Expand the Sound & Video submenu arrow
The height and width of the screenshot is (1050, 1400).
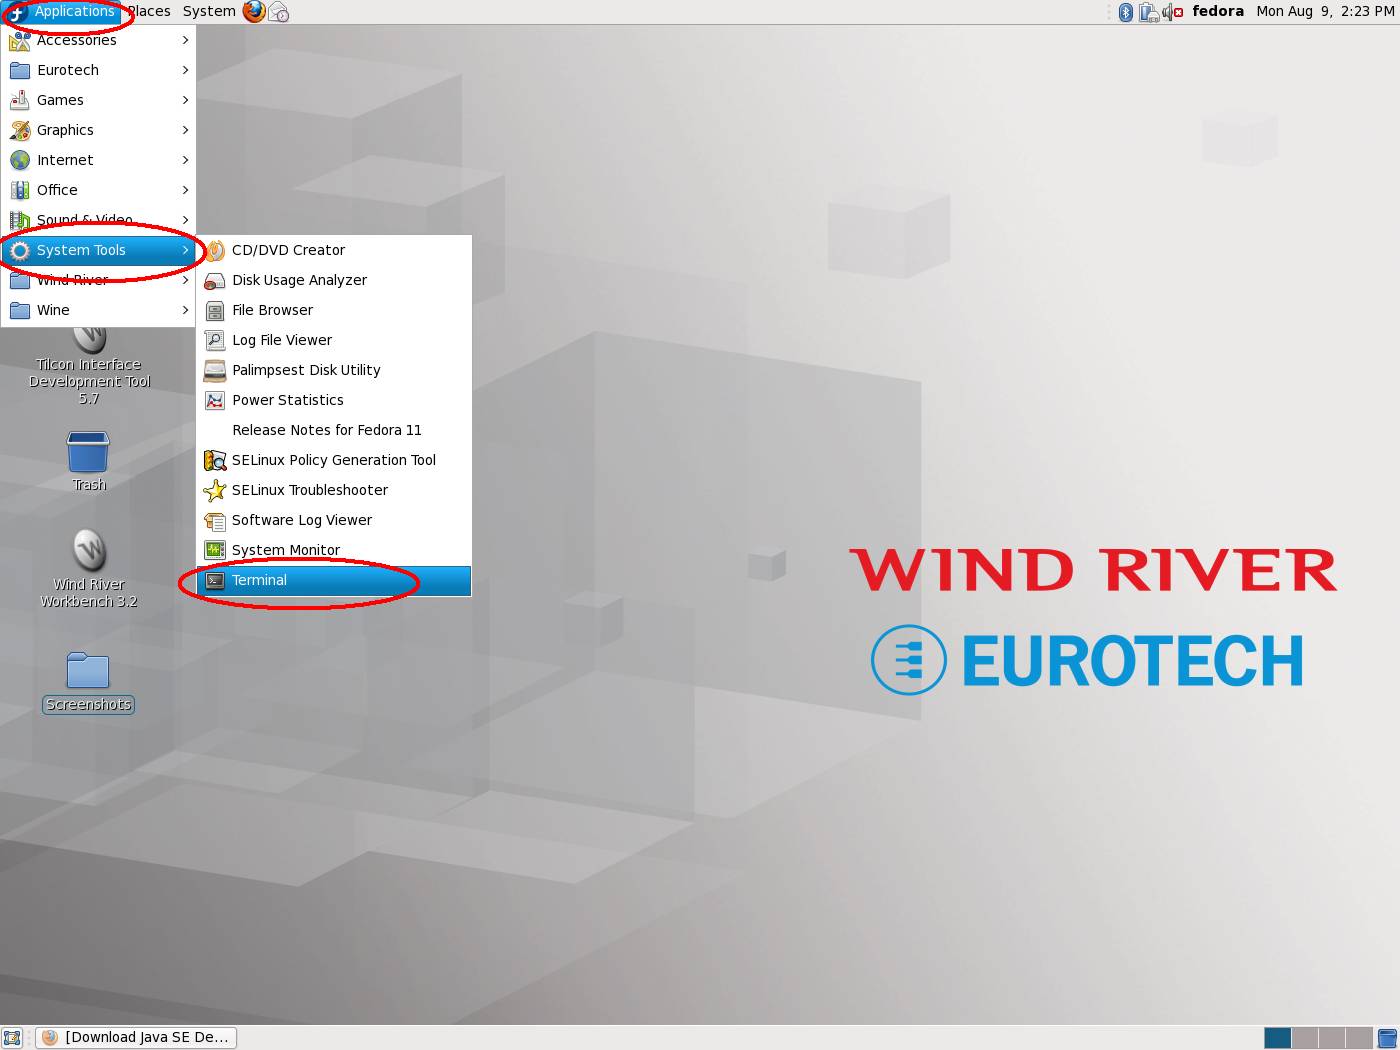tap(185, 220)
